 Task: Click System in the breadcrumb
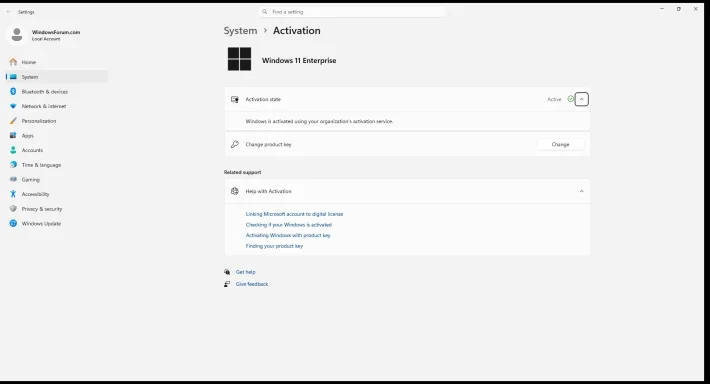pyautogui.click(x=240, y=30)
